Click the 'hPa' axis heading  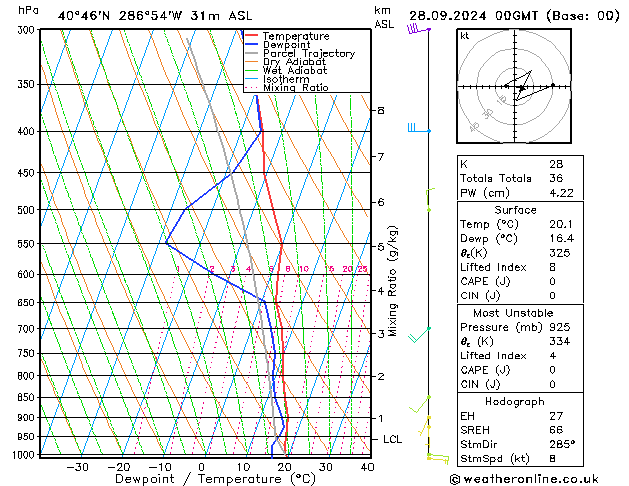coord(28,11)
